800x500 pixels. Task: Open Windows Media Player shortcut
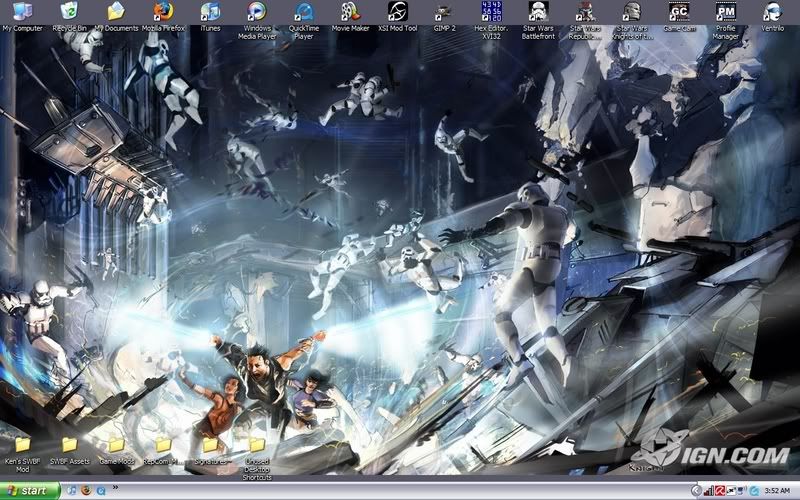(257, 20)
